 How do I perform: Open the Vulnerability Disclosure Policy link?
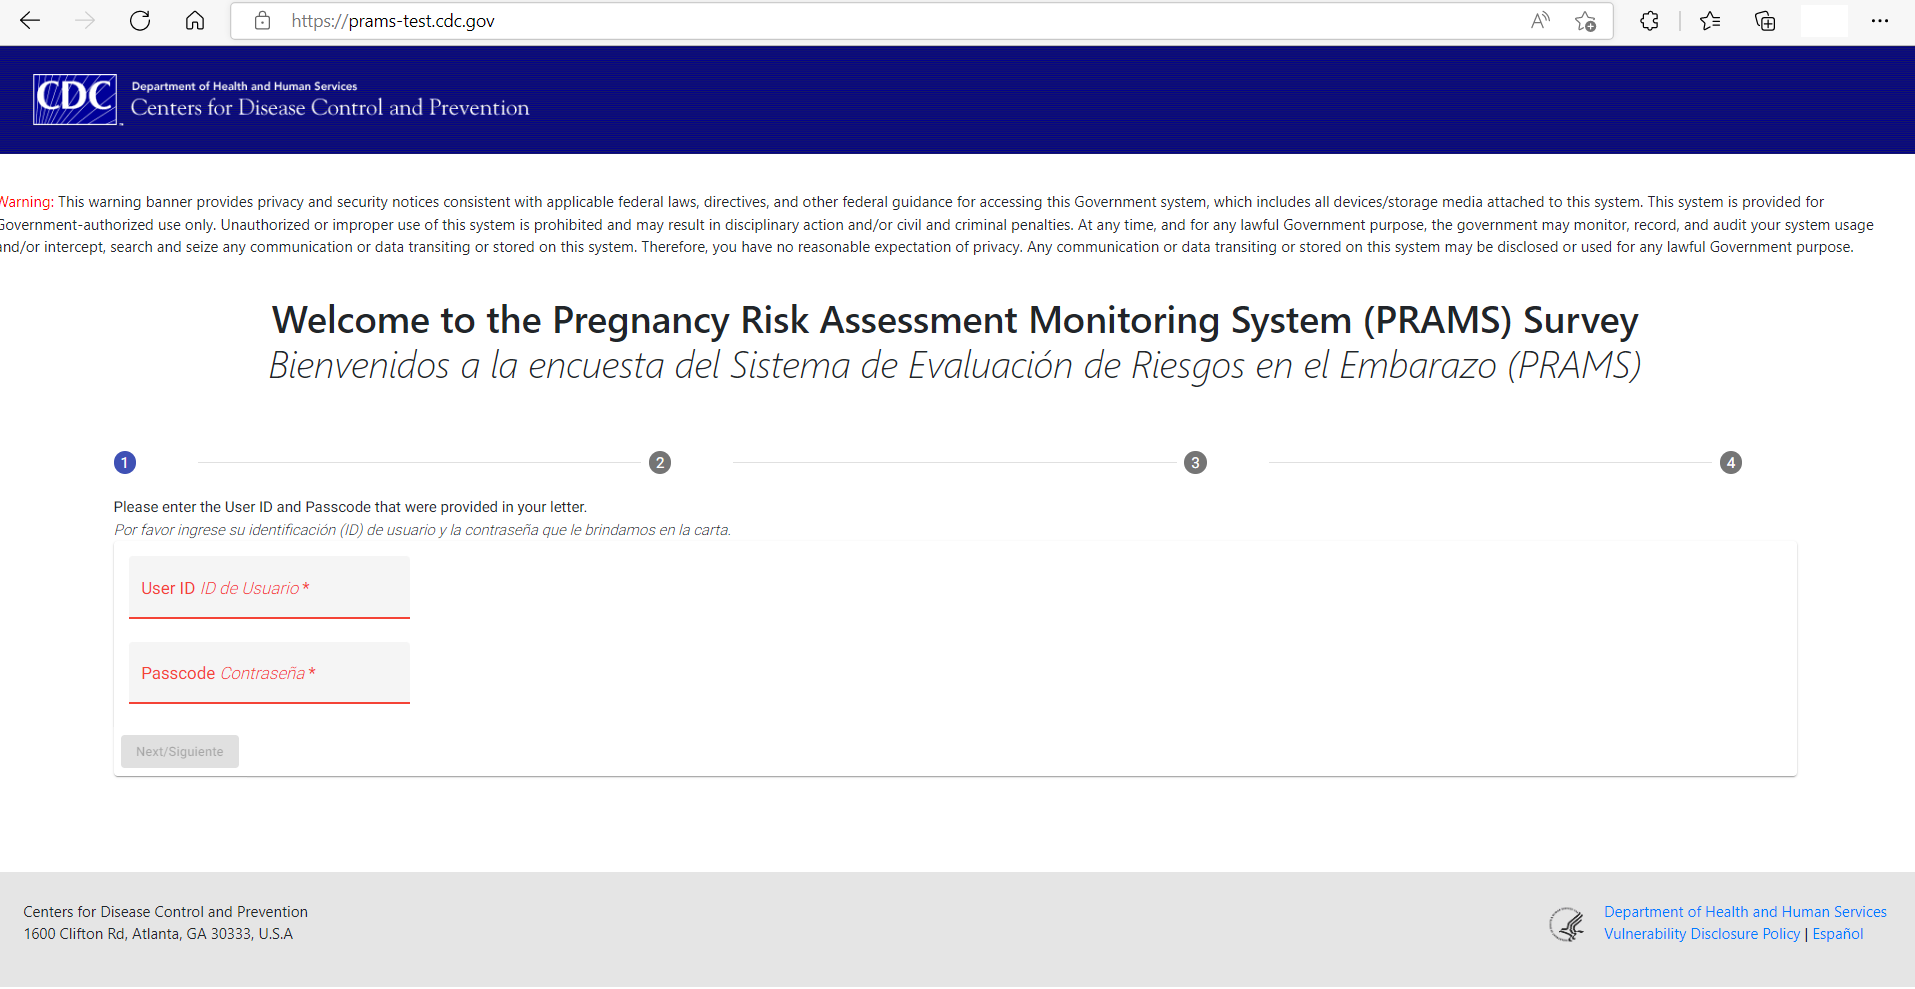click(x=1702, y=934)
